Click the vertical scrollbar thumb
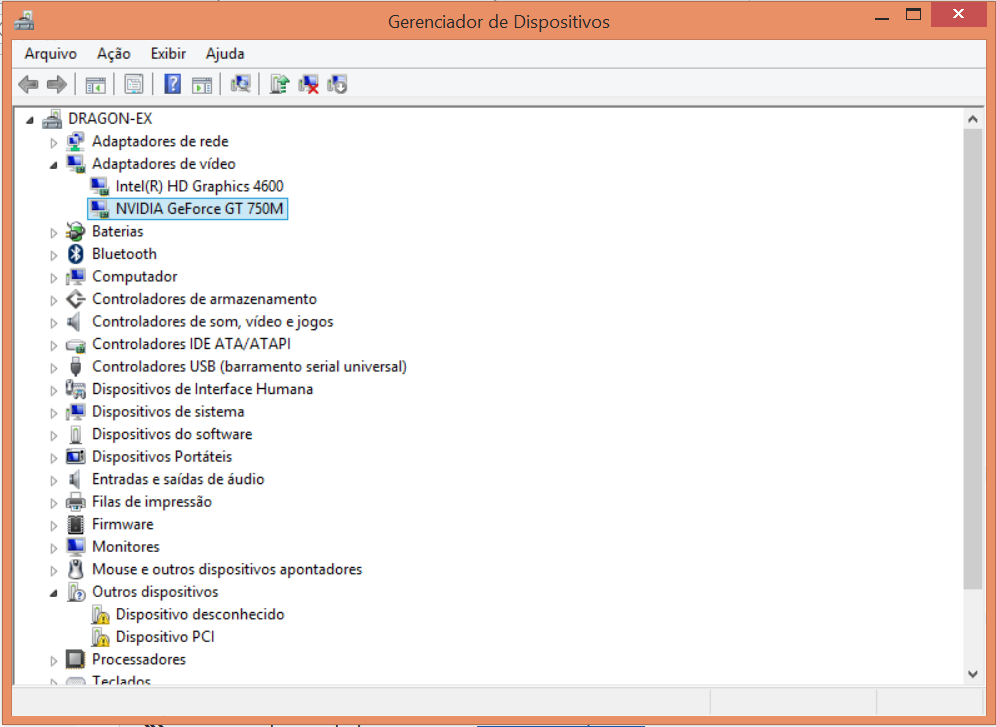Viewport: 996px width, 727px height. point(972,359)
